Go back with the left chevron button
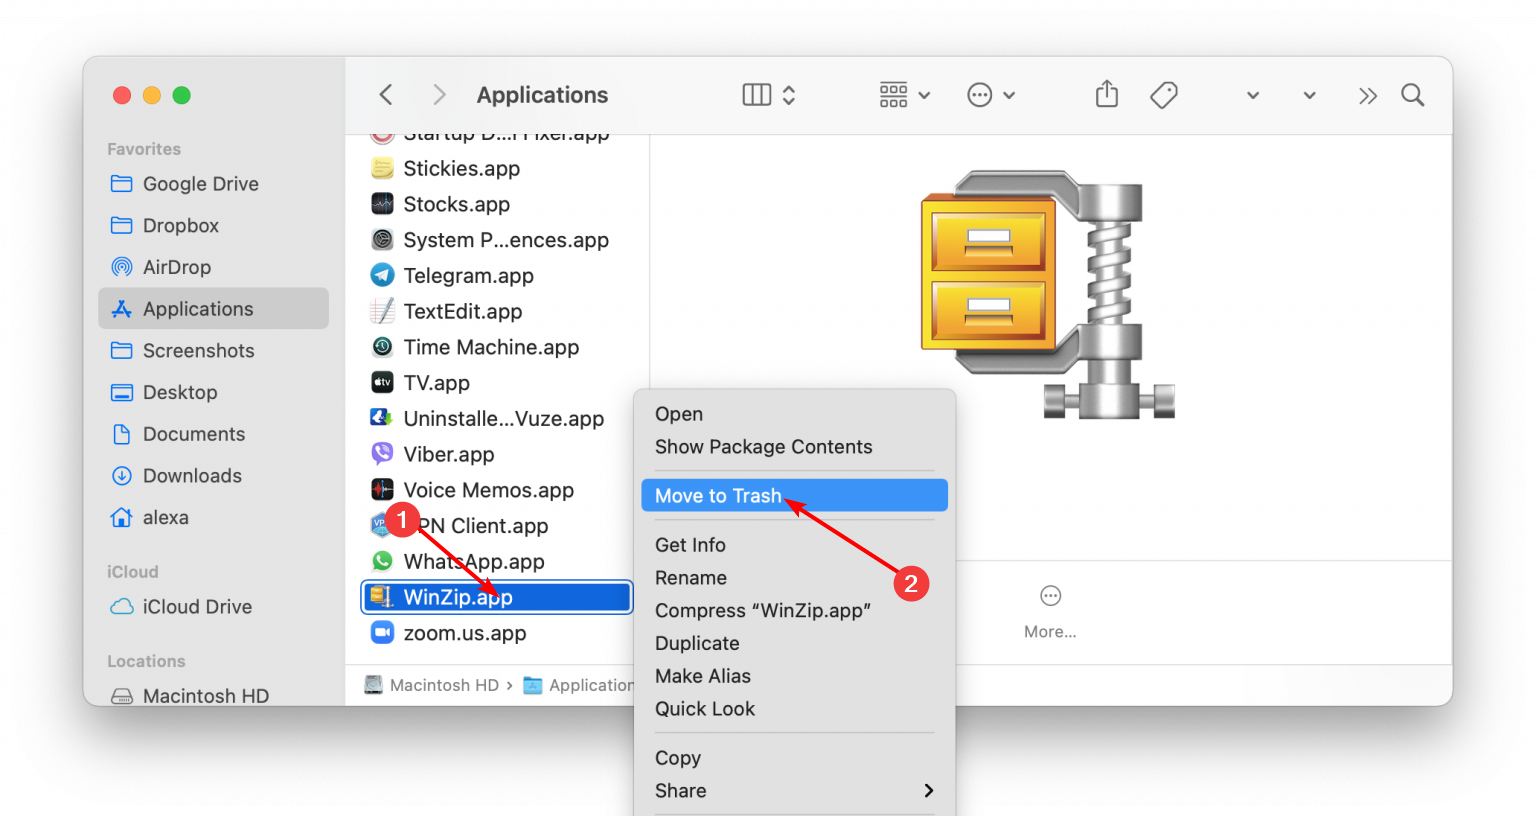The width and height of the screenshot is (1536, 816). point(386,95)
